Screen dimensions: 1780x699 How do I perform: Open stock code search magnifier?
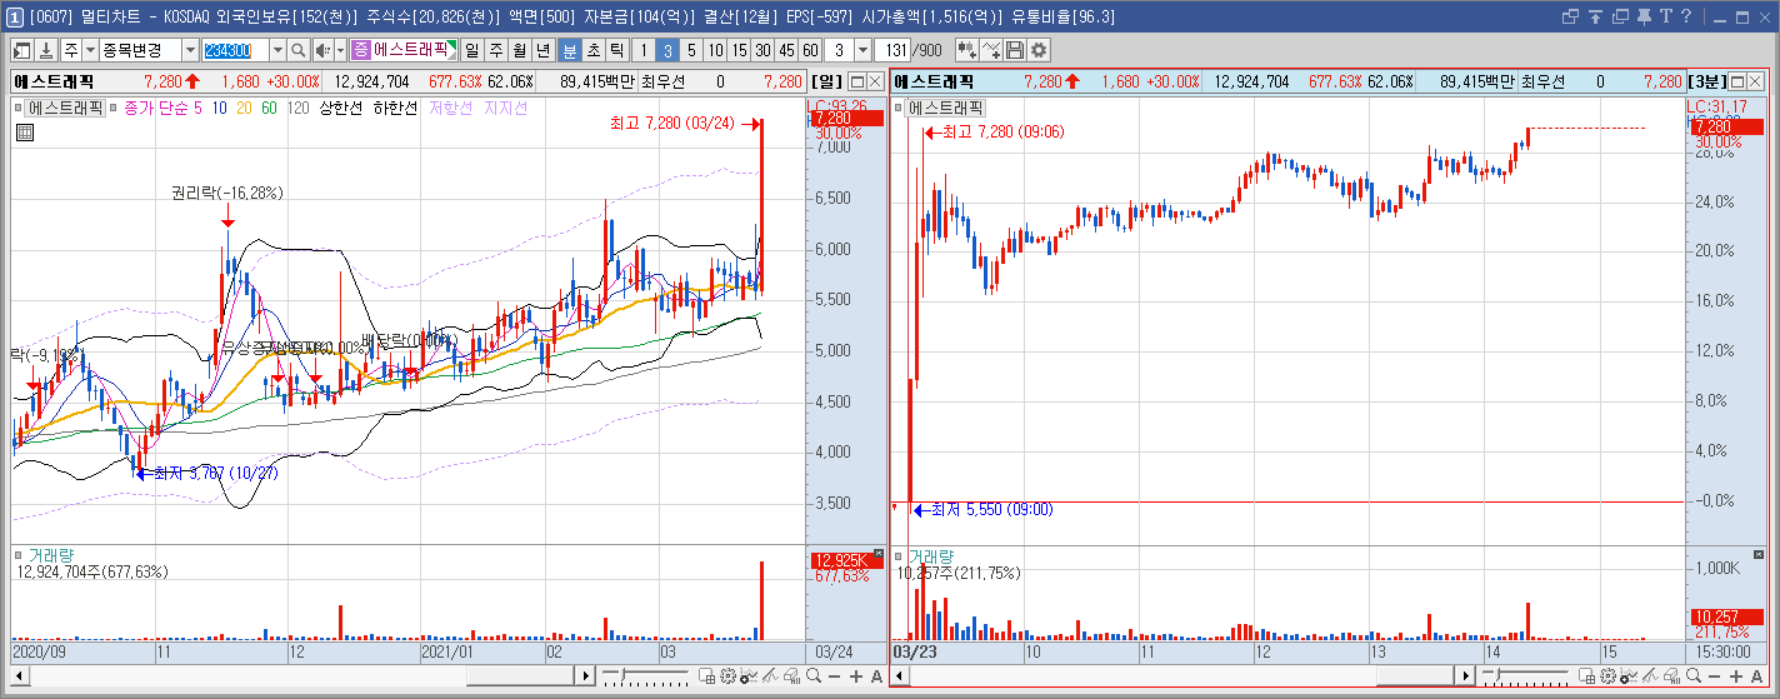pos(298,50)
